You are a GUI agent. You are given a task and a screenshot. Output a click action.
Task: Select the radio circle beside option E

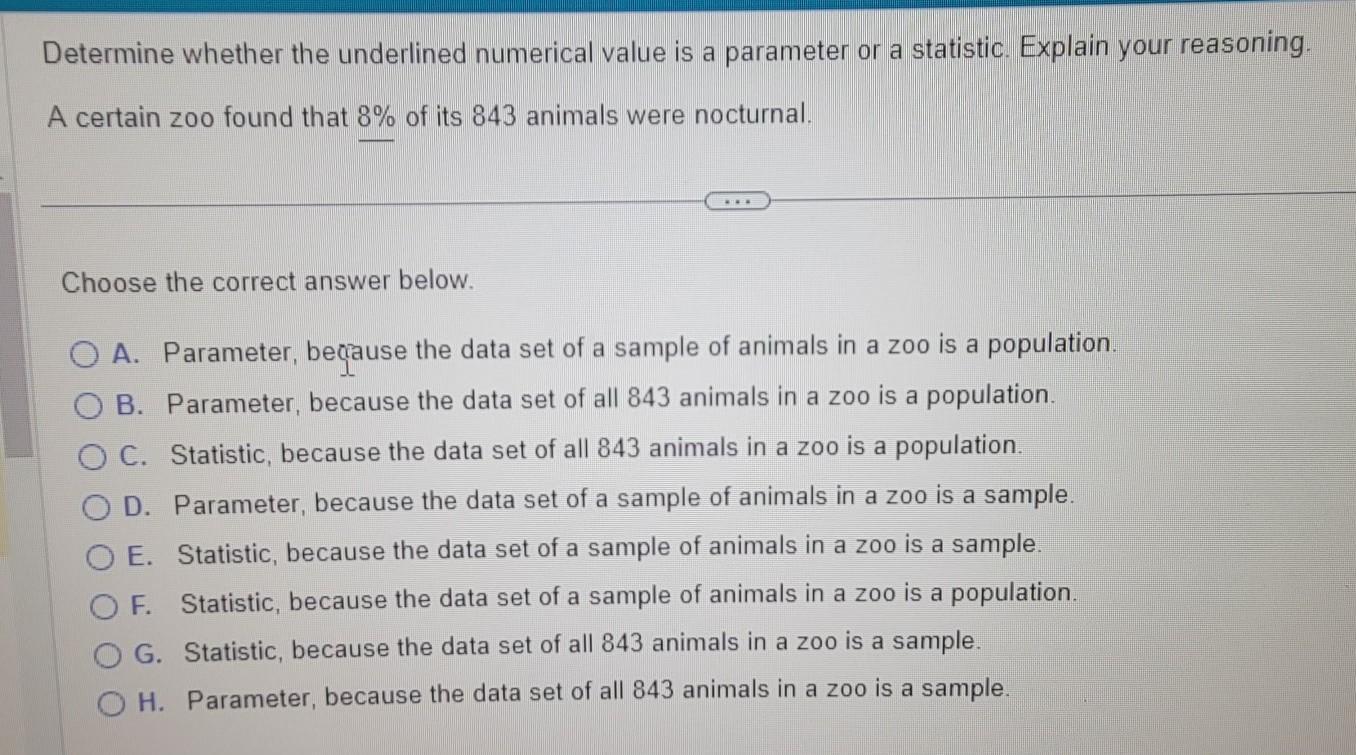102,556
